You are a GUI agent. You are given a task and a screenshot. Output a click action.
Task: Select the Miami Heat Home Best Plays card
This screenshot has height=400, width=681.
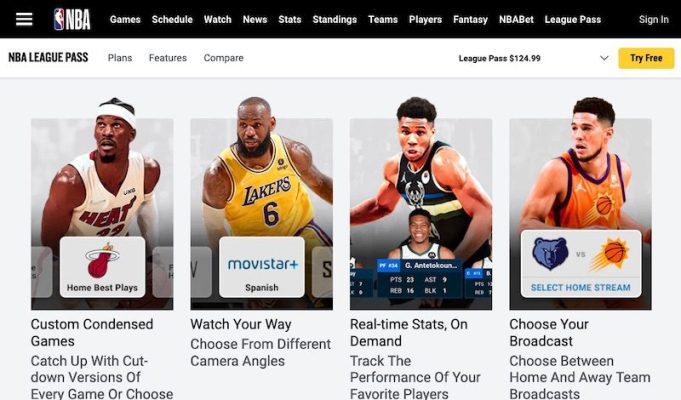[102, 267]
